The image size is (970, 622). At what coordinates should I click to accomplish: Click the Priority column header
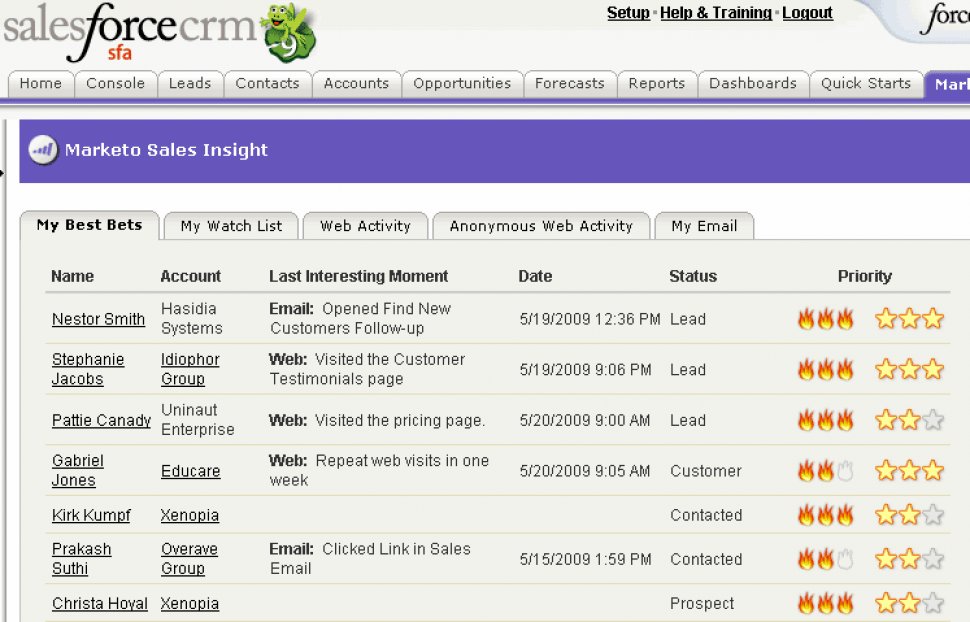(x=865, y=277)
